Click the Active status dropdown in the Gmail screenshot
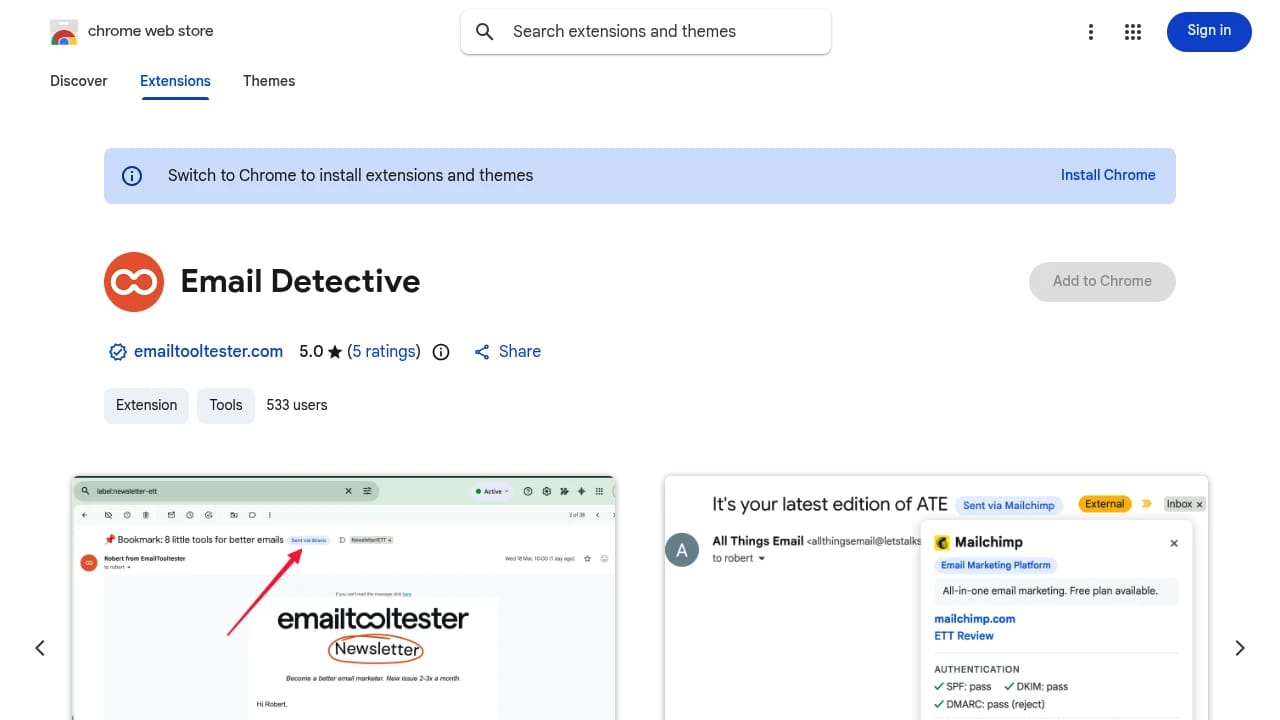This screenshot has width=1280, height=720. [x=493, y=491]
